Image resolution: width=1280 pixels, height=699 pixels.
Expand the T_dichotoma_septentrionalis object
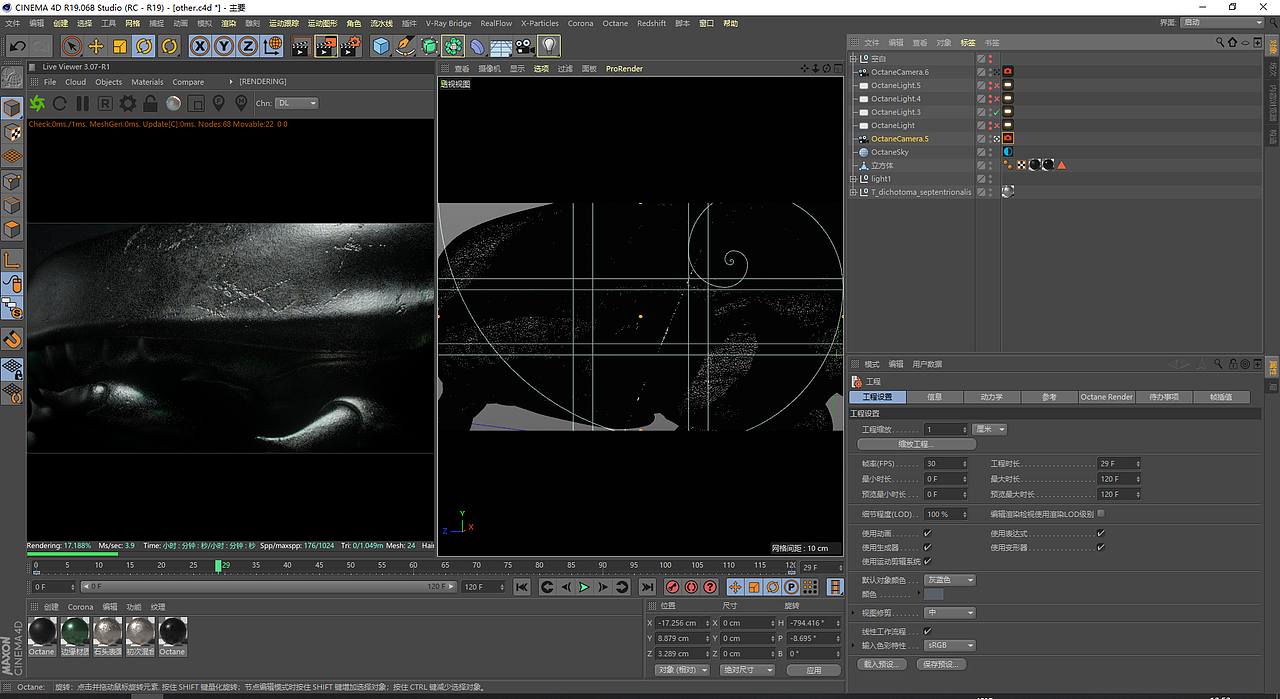(x=854, y=192)
